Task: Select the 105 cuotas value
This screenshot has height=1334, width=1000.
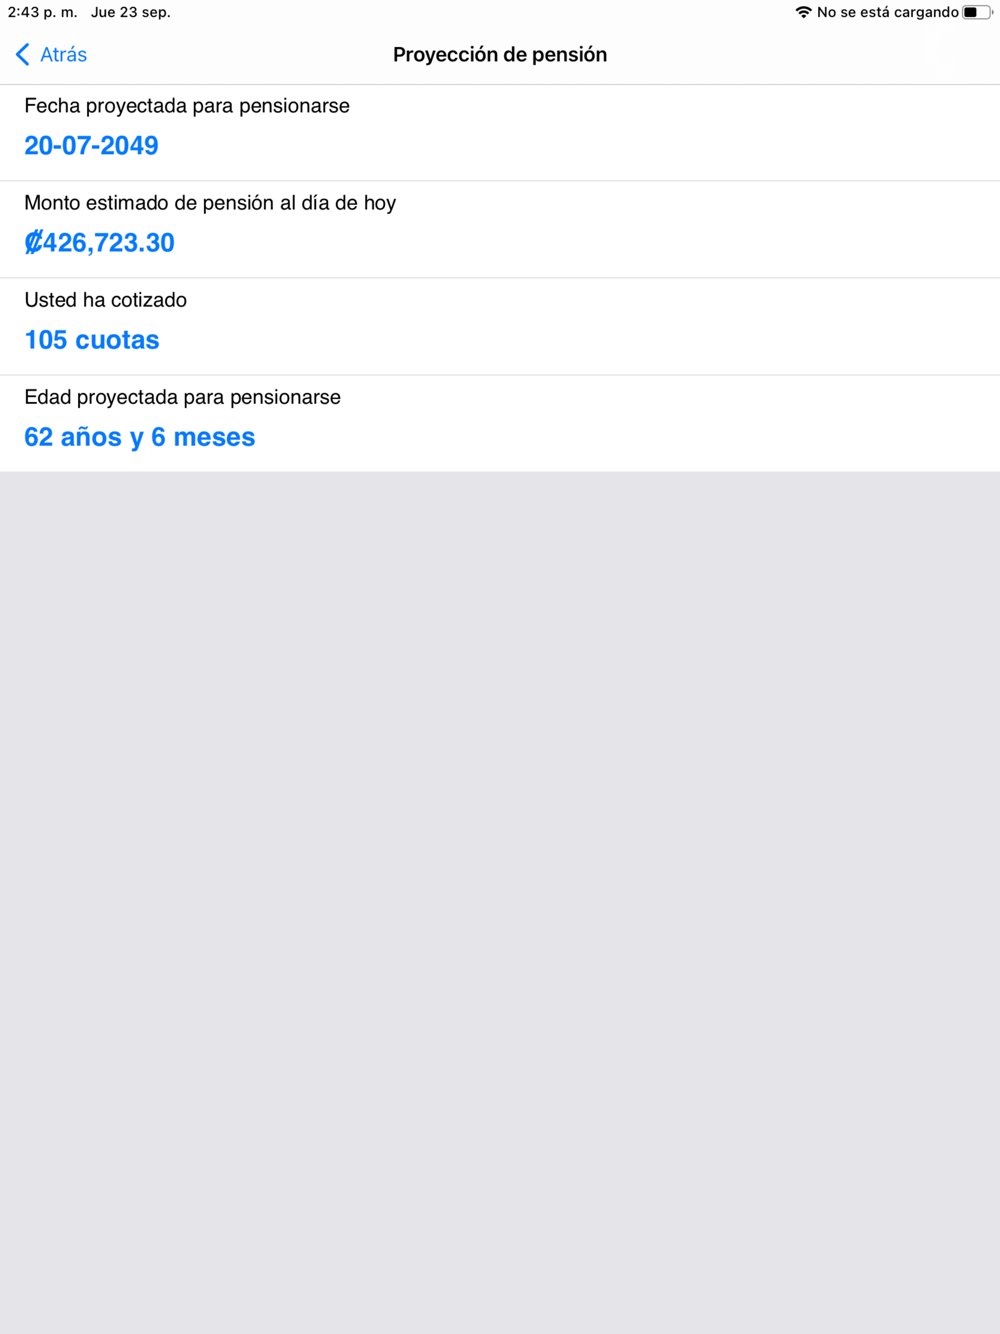Action: pyautogui.click(x=92, y=340)
